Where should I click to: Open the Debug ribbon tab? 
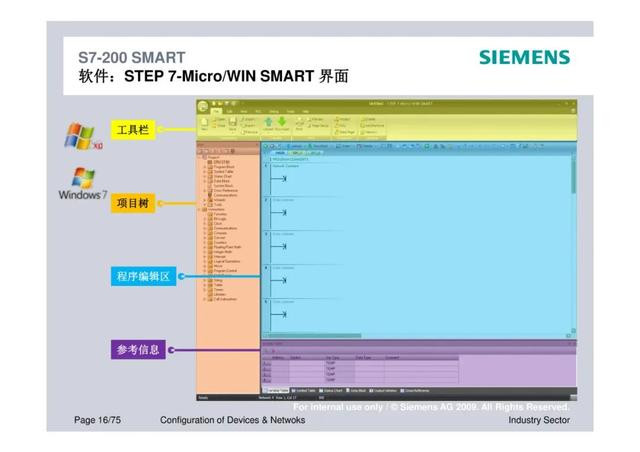(274, 111)
